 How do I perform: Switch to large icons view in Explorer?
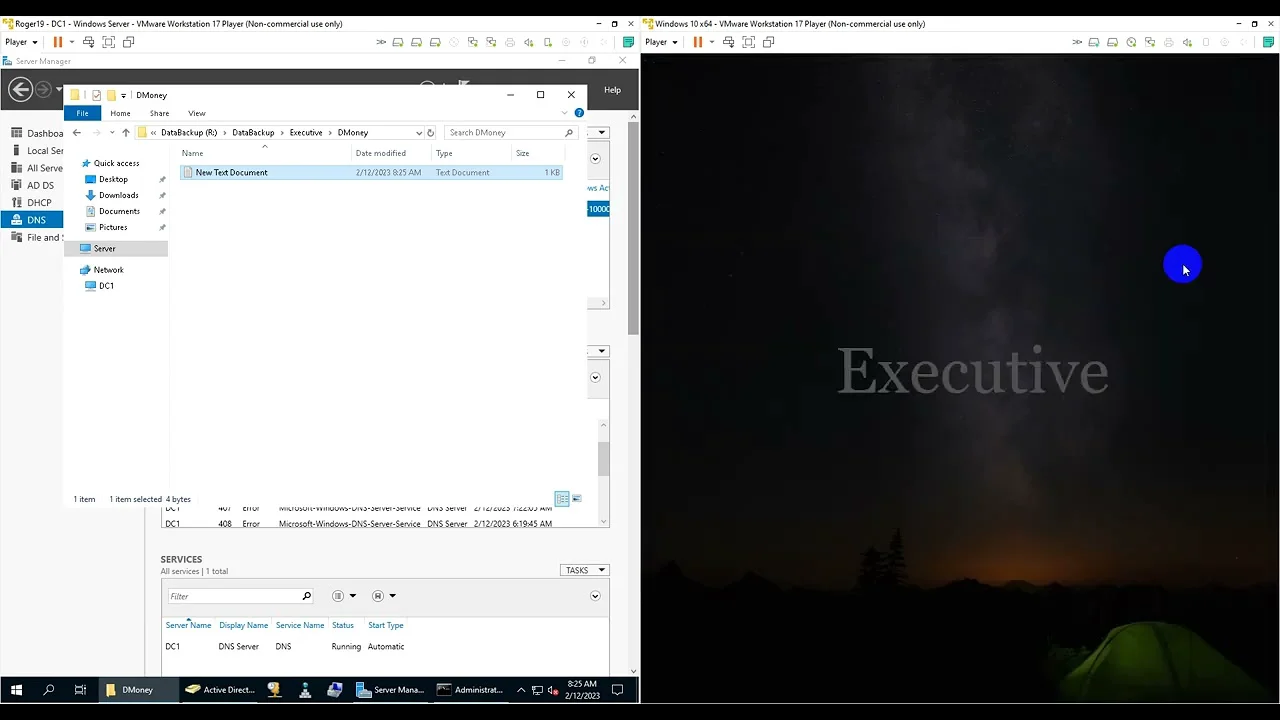[x=576, y=499]
